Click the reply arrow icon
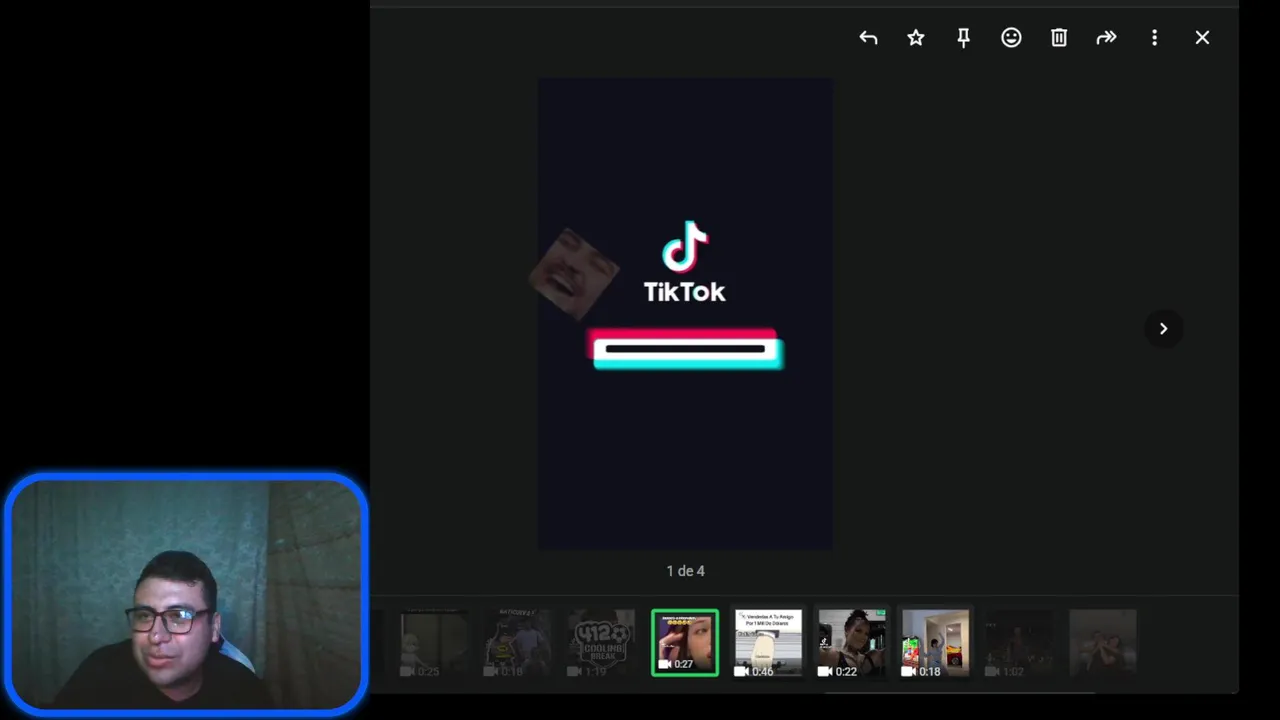The height and width of the screenshot is (720, 1280). point(868,38)
